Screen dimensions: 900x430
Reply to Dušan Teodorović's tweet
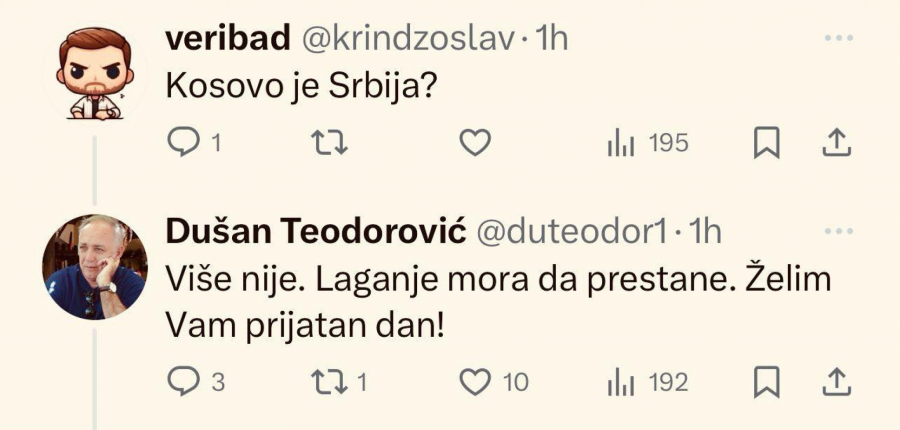[184, 382]
